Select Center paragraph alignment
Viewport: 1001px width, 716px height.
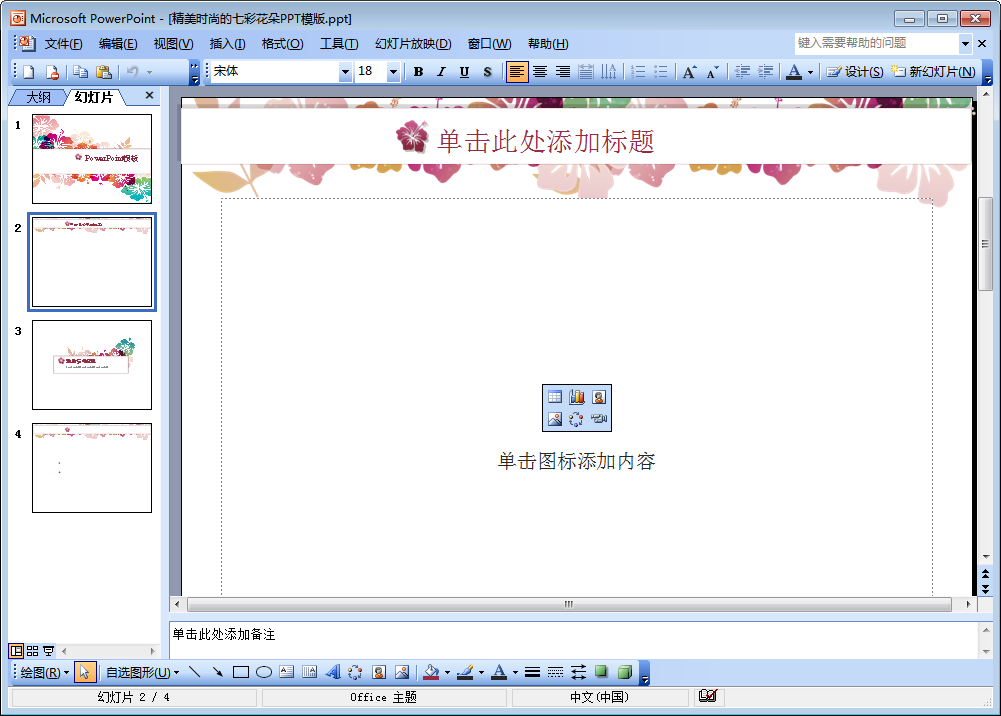pyautogui.click(x=540, y=71)
